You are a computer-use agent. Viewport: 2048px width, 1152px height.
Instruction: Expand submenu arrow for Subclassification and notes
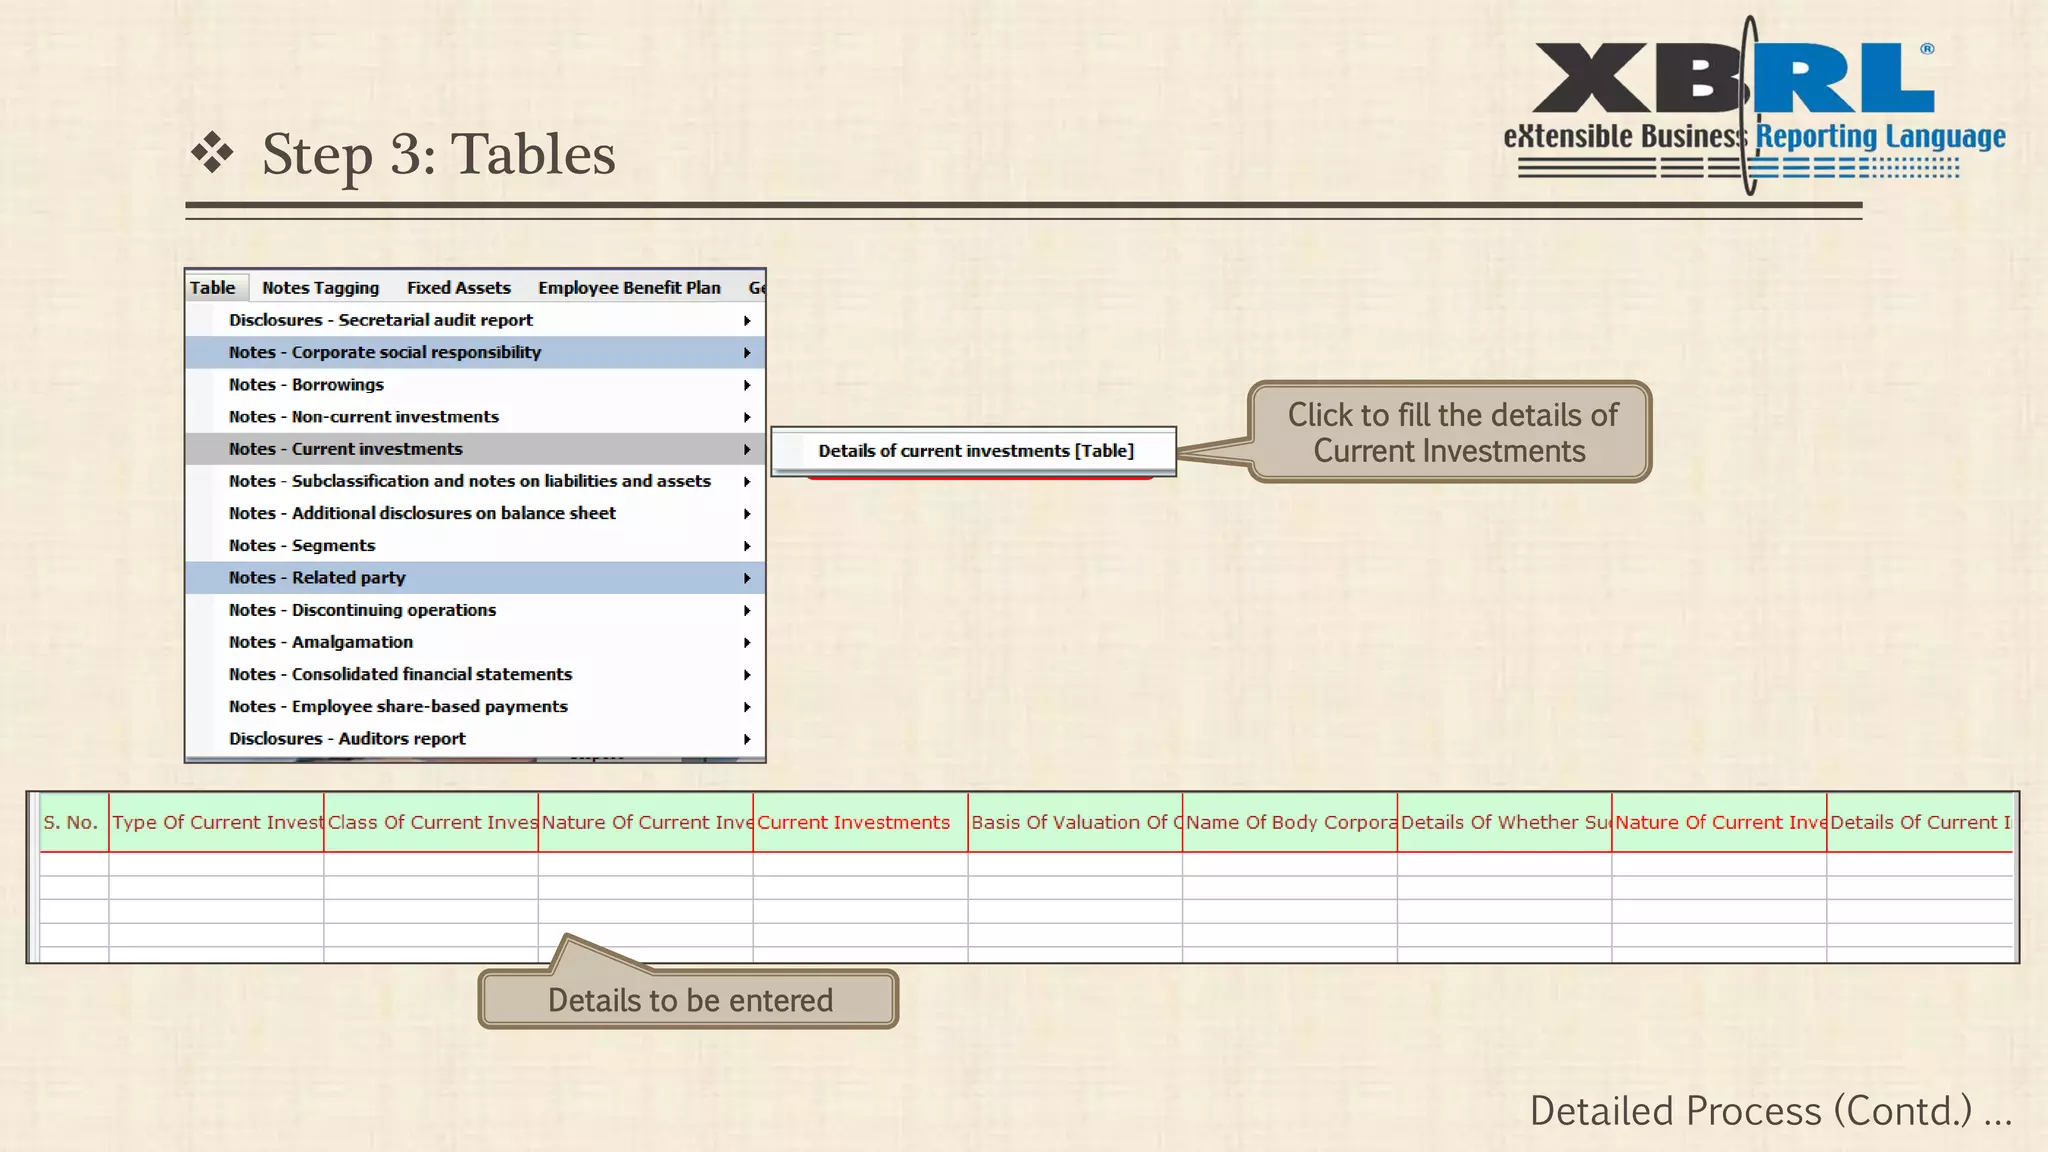(747, 481)
